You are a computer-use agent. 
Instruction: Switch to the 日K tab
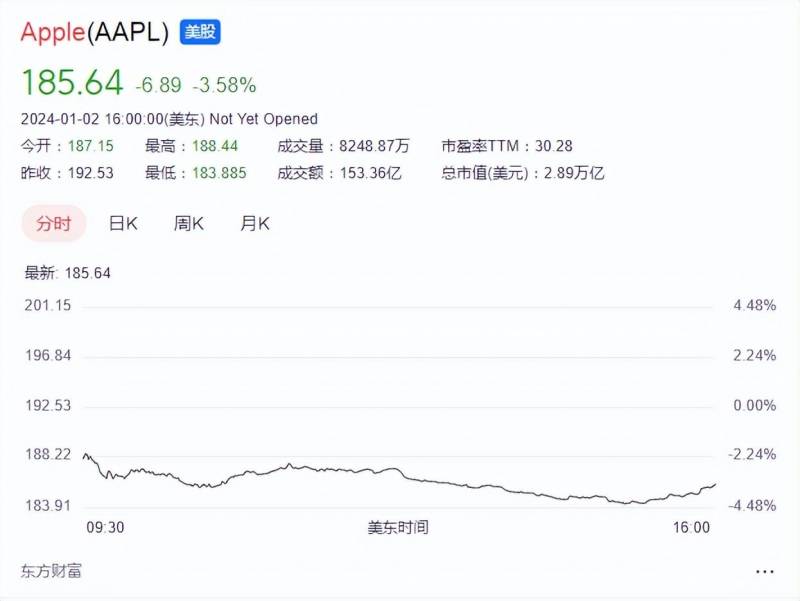[123, 223]
